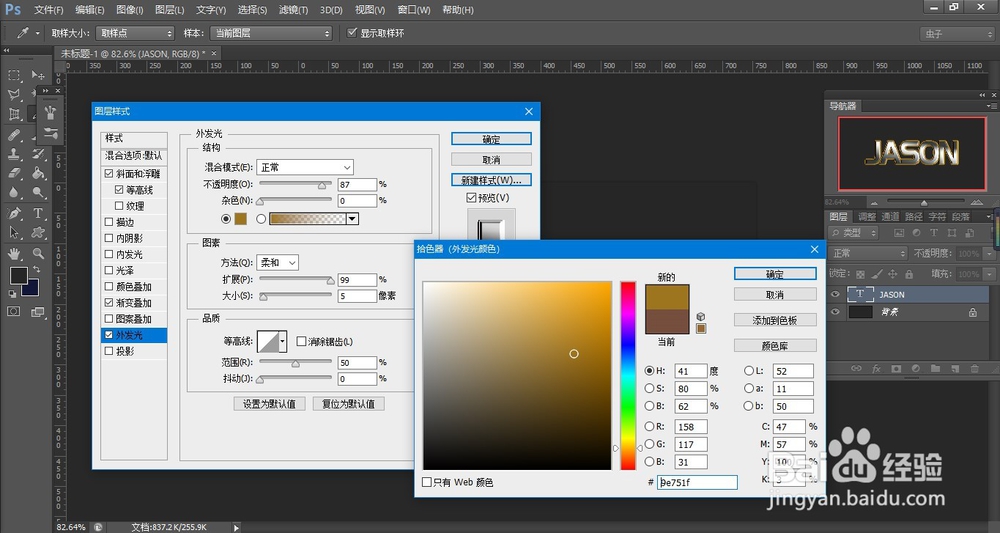Click 确定 in color picker dialog
The height and width of the screenshot is (533, 1000).
[x=775, y=274]
